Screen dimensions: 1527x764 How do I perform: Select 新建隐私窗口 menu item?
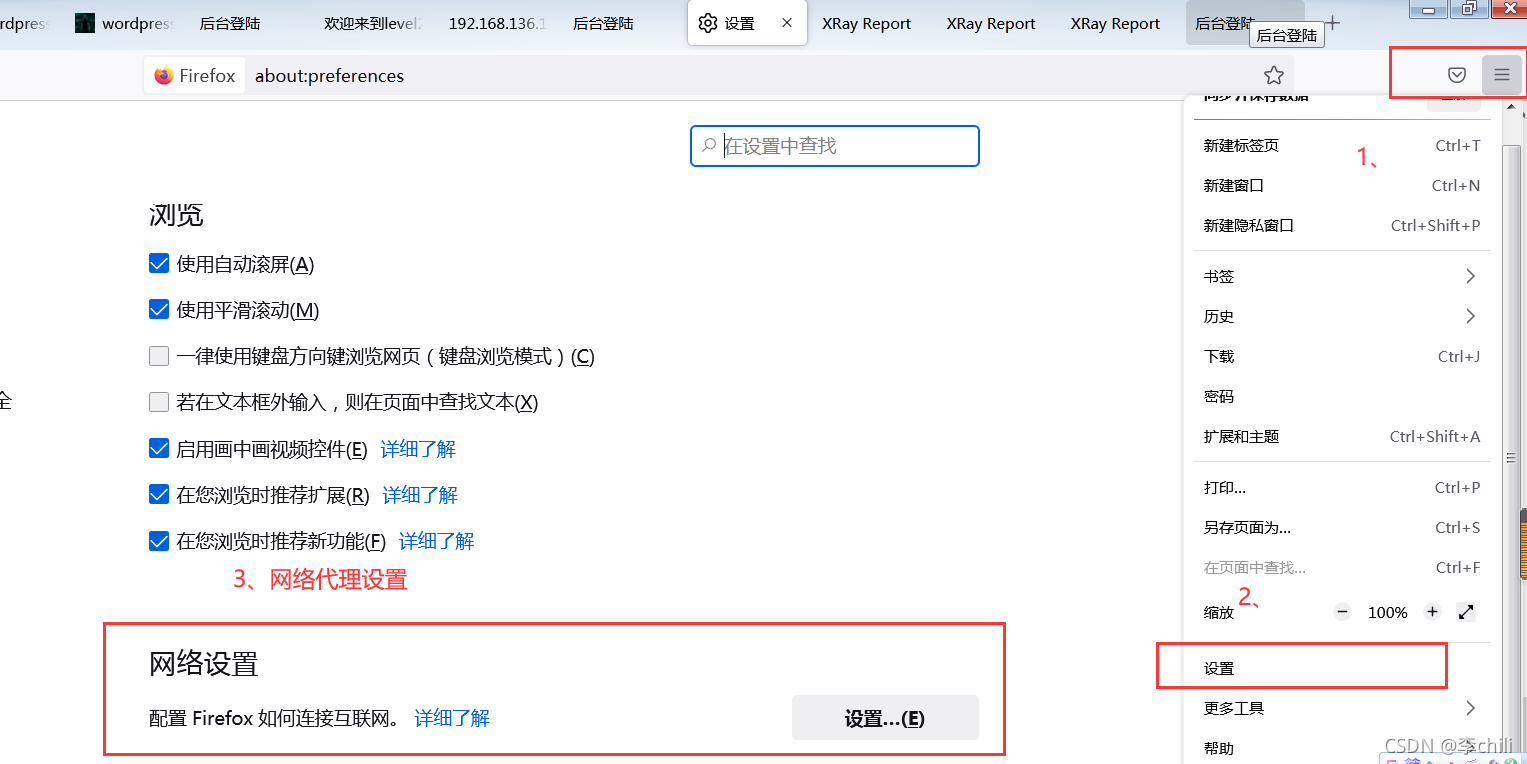click(x=1340, y=226)
